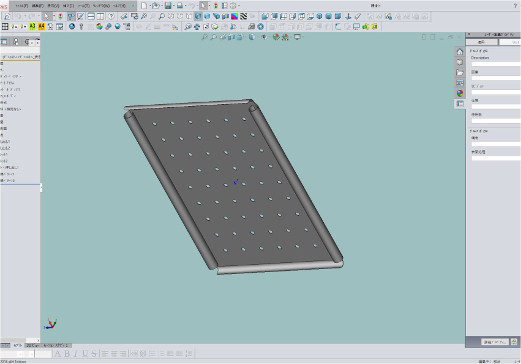Click left-align text in formatting toolbar
The image size is (521, 364).
tap(105, 354)
